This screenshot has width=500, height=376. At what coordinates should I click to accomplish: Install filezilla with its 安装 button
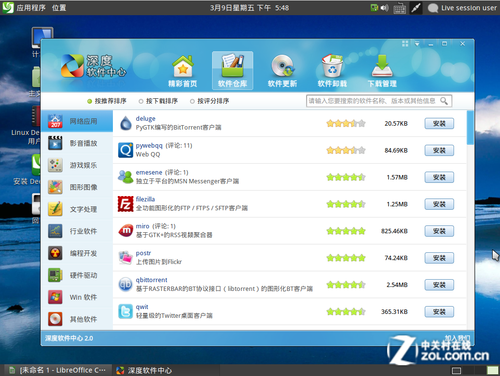[439, 204]
